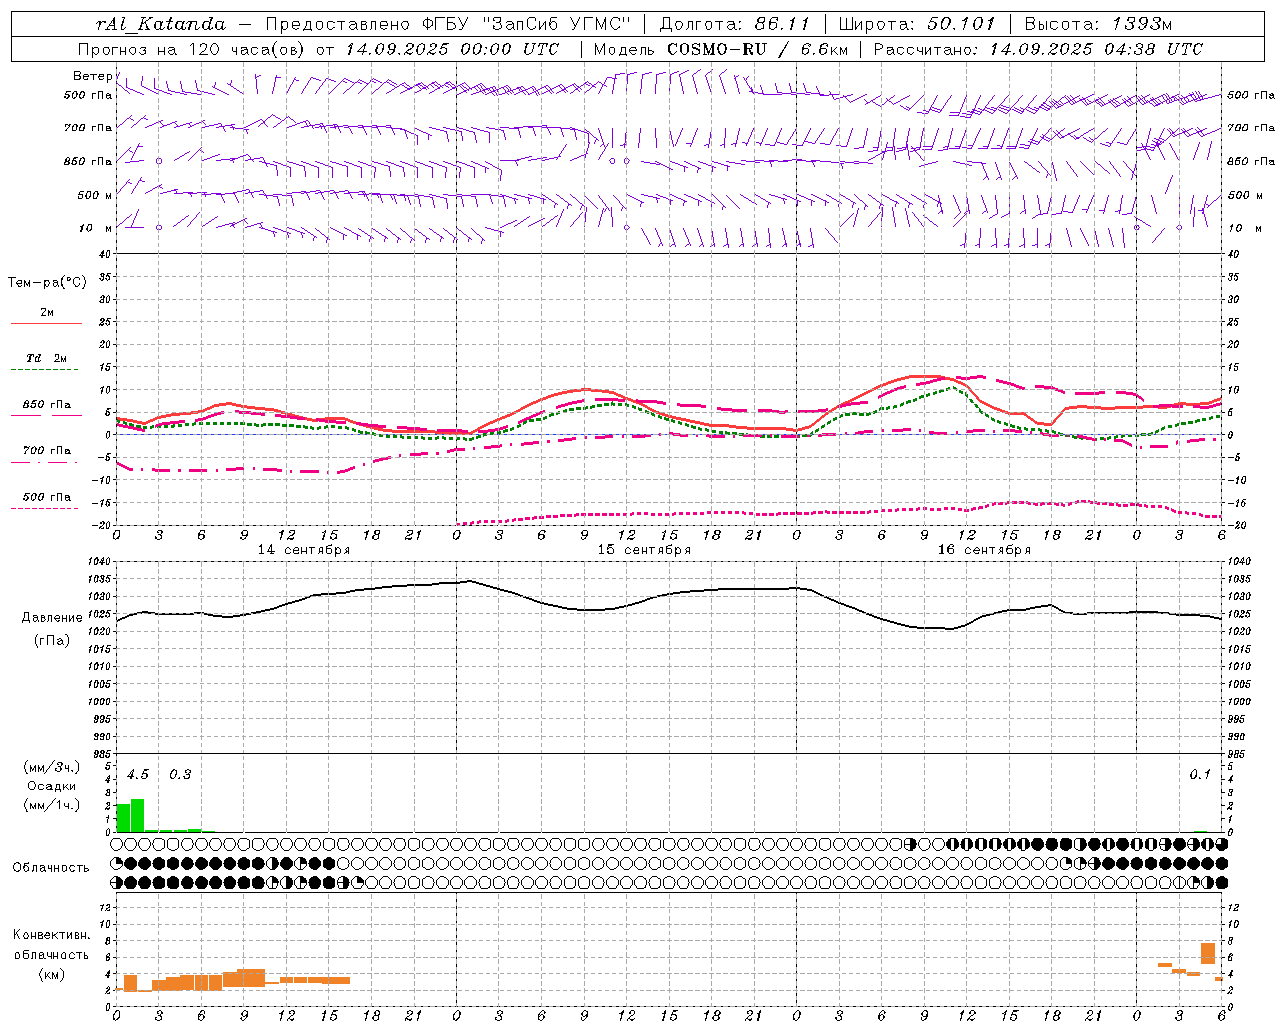1280x1024 pixels.
Task: Click the 14 сентября date label
Action: coord(304,550)
